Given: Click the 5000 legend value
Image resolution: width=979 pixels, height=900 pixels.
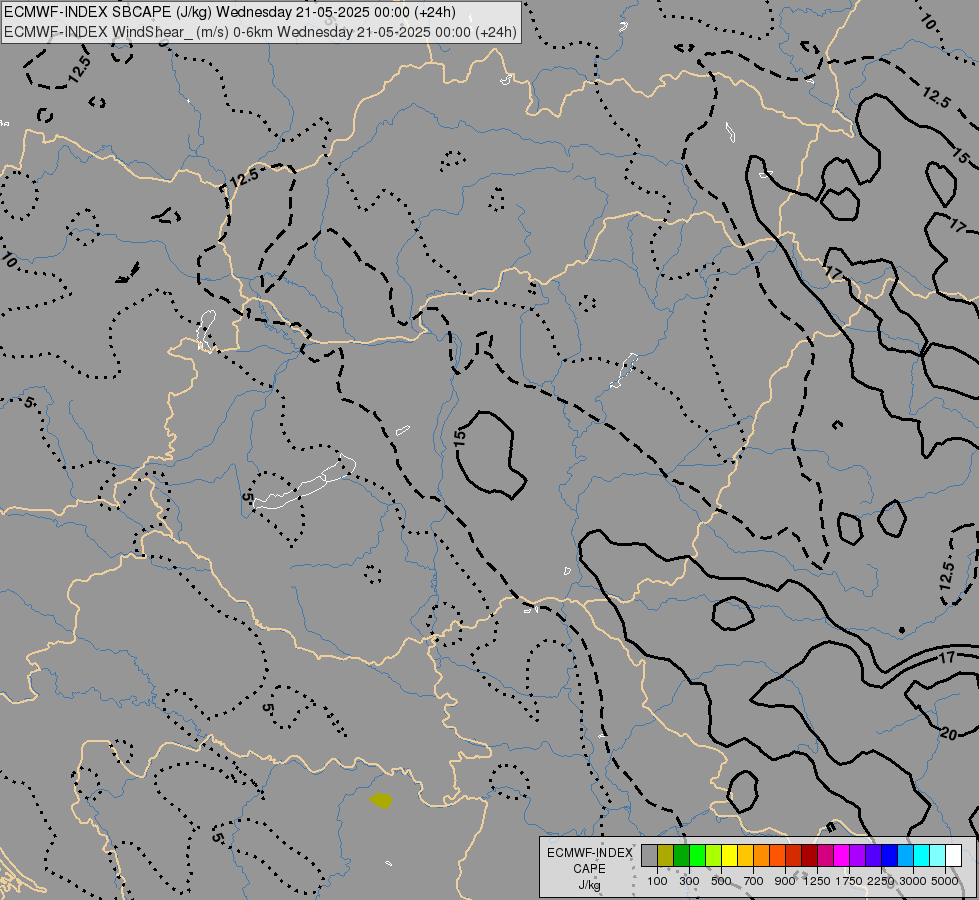Looking at the screenshot, I should pyautogui.click(x=945, y=881).
